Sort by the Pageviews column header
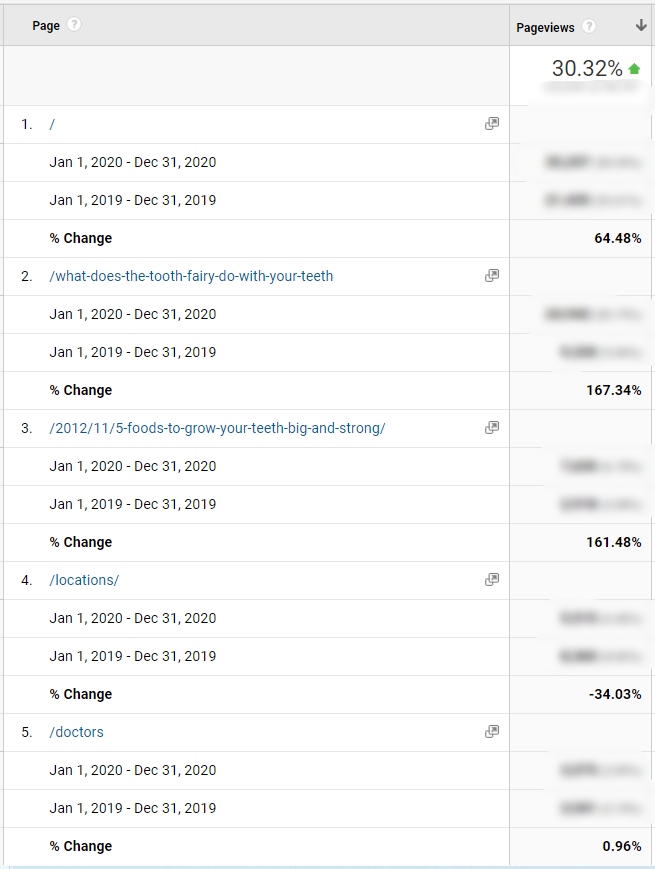Image resolution: width=655 pixels, height=869 pixels. 545,28
